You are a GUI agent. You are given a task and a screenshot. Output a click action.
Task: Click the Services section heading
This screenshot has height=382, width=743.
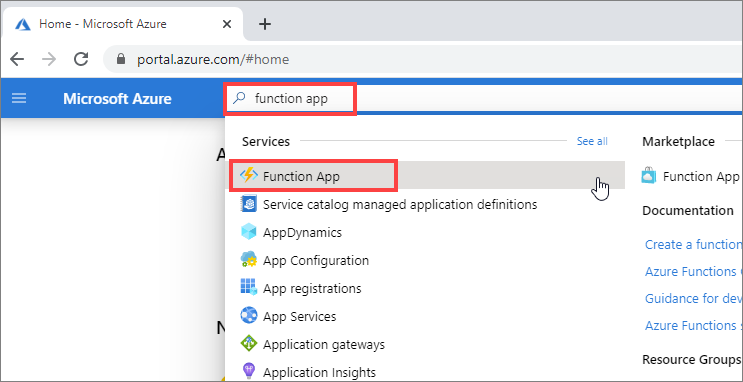[x=266, y=141]
